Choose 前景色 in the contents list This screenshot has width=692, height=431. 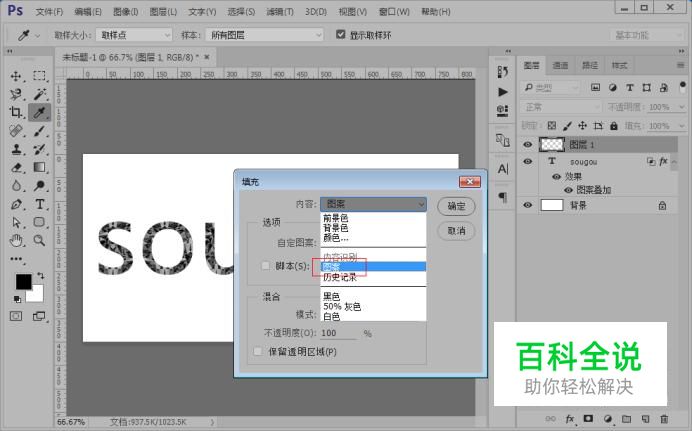pyautogui.click(x=335, y=218)
